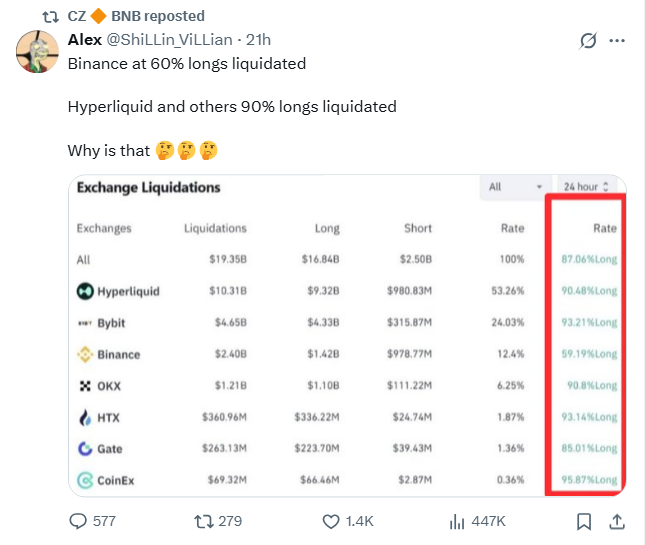This screenshot has width=645, height=545.
Task: Click the Grok circle-slash icon
Action: coord(589,40)
